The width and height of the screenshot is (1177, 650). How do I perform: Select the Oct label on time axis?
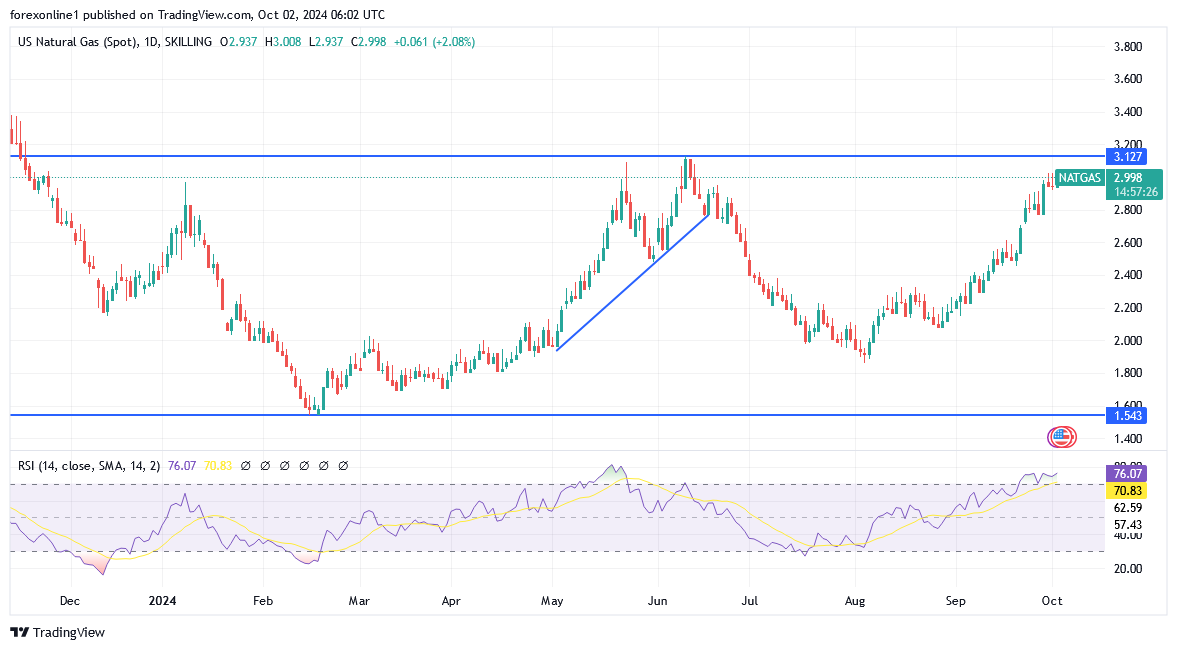[x=1052, y=601]
